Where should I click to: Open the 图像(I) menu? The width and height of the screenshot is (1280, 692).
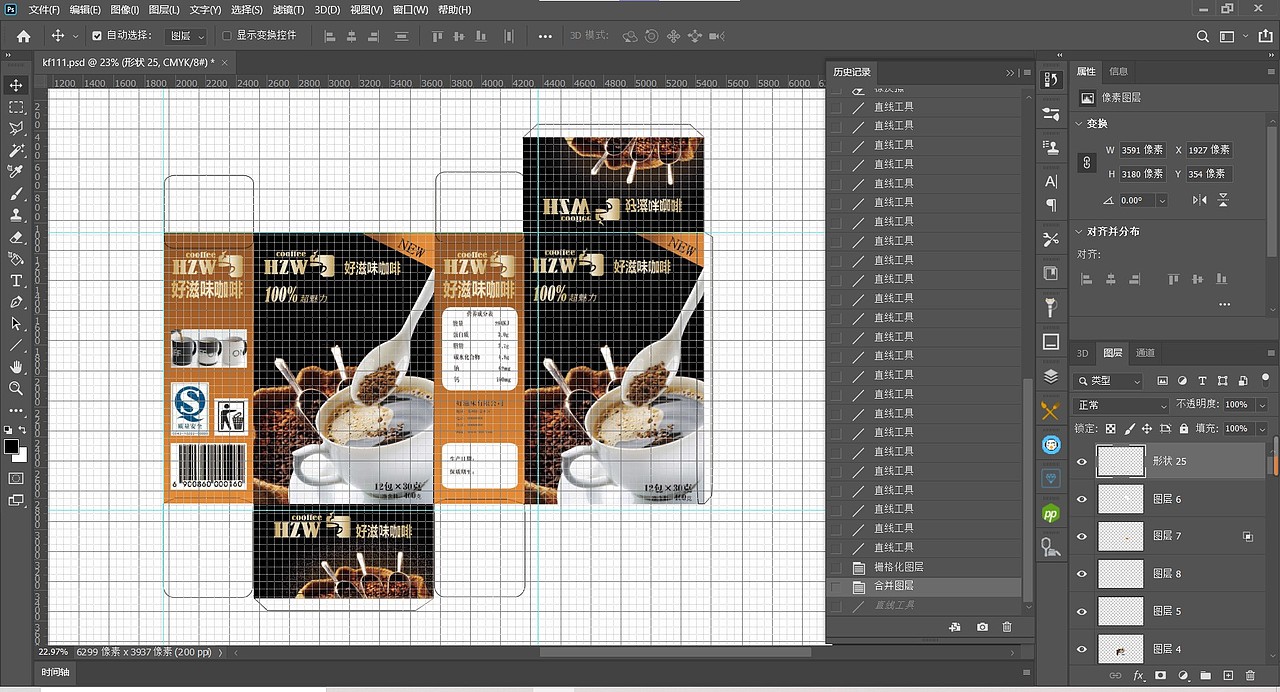tap(125, 10)
